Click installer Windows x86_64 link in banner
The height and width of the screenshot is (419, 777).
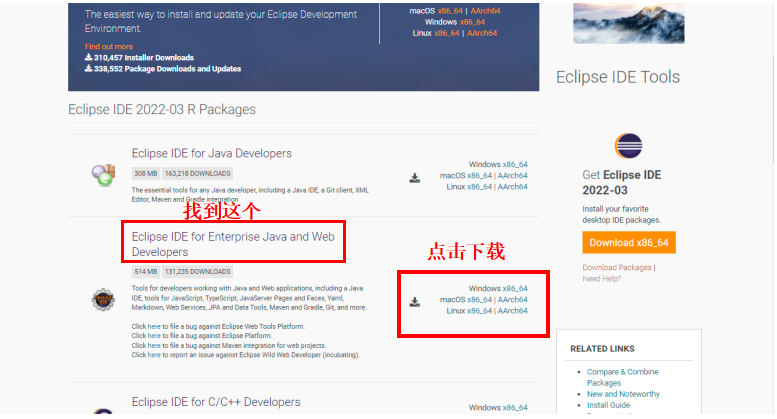point(472,22)
